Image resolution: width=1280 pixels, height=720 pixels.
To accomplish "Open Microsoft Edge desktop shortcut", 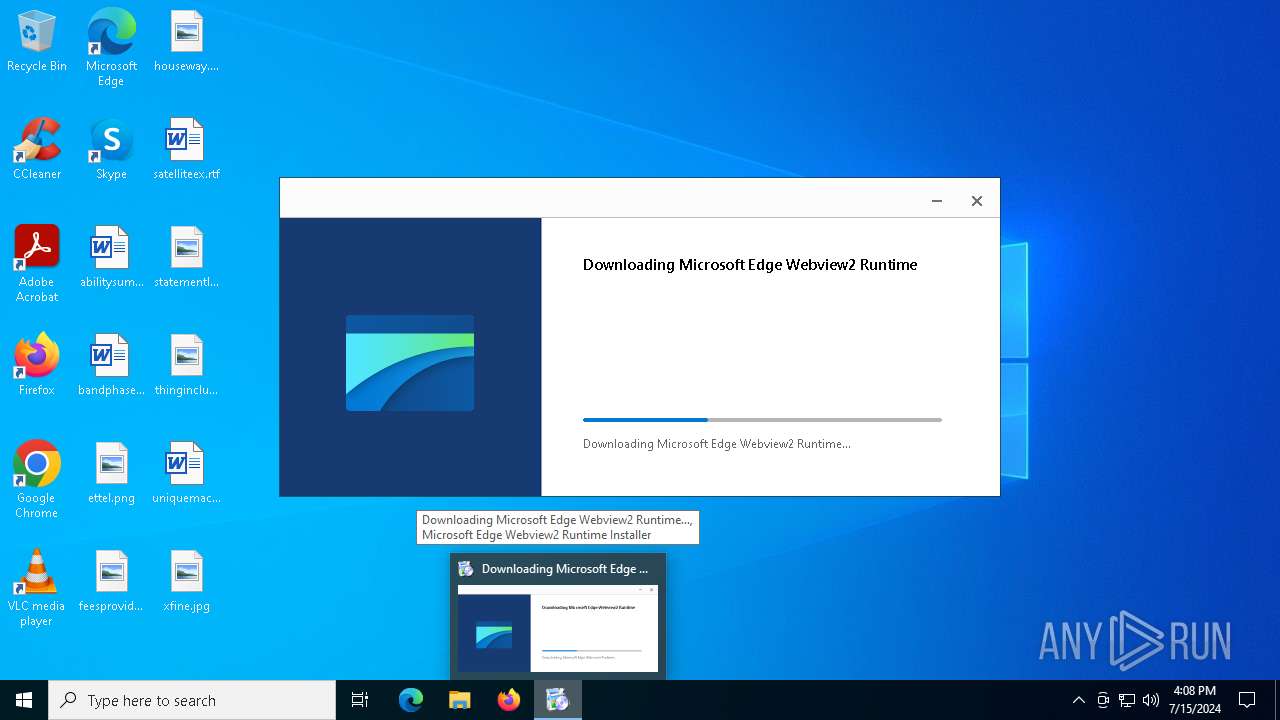I will [x=111, y=47].
